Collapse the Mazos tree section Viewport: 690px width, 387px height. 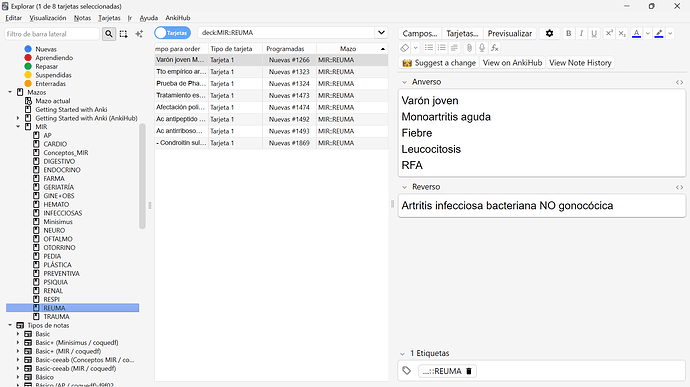(x=10, y=92)
